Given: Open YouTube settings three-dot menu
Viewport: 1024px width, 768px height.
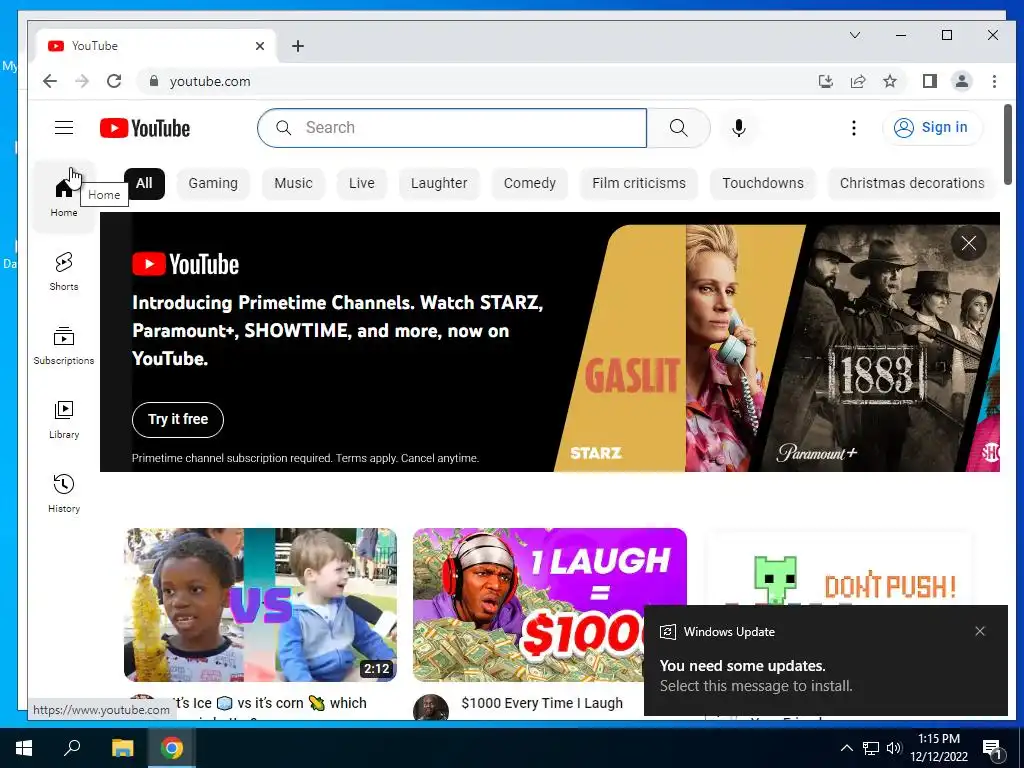Looking at the screenshot, I should click(x=854, y=128).
